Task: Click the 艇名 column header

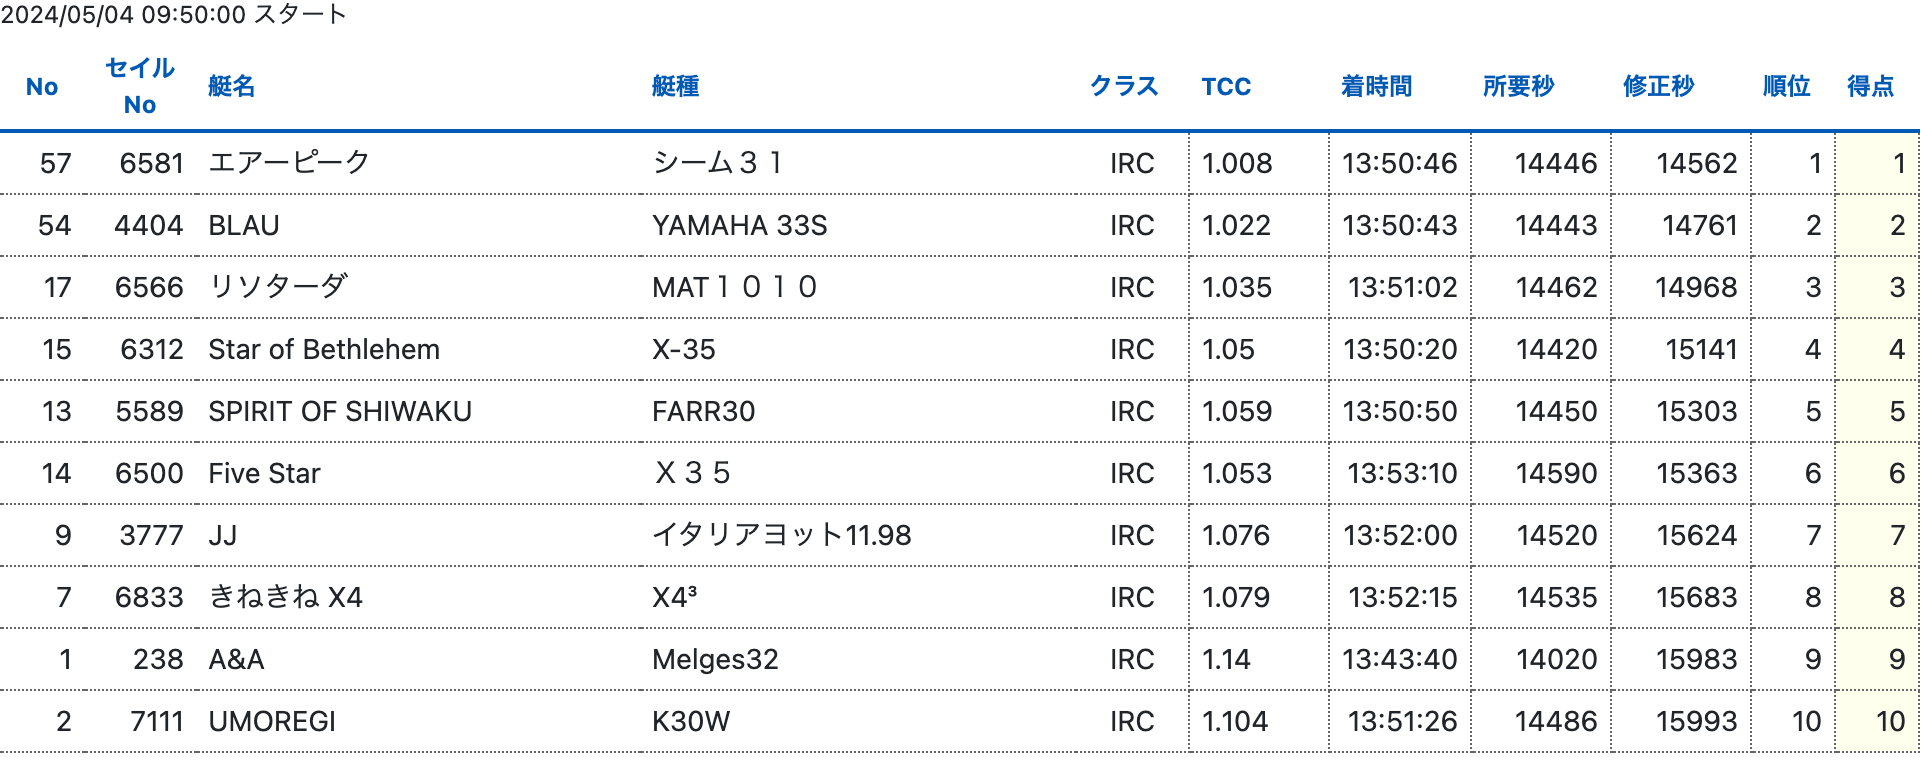Action: [231, 87]
